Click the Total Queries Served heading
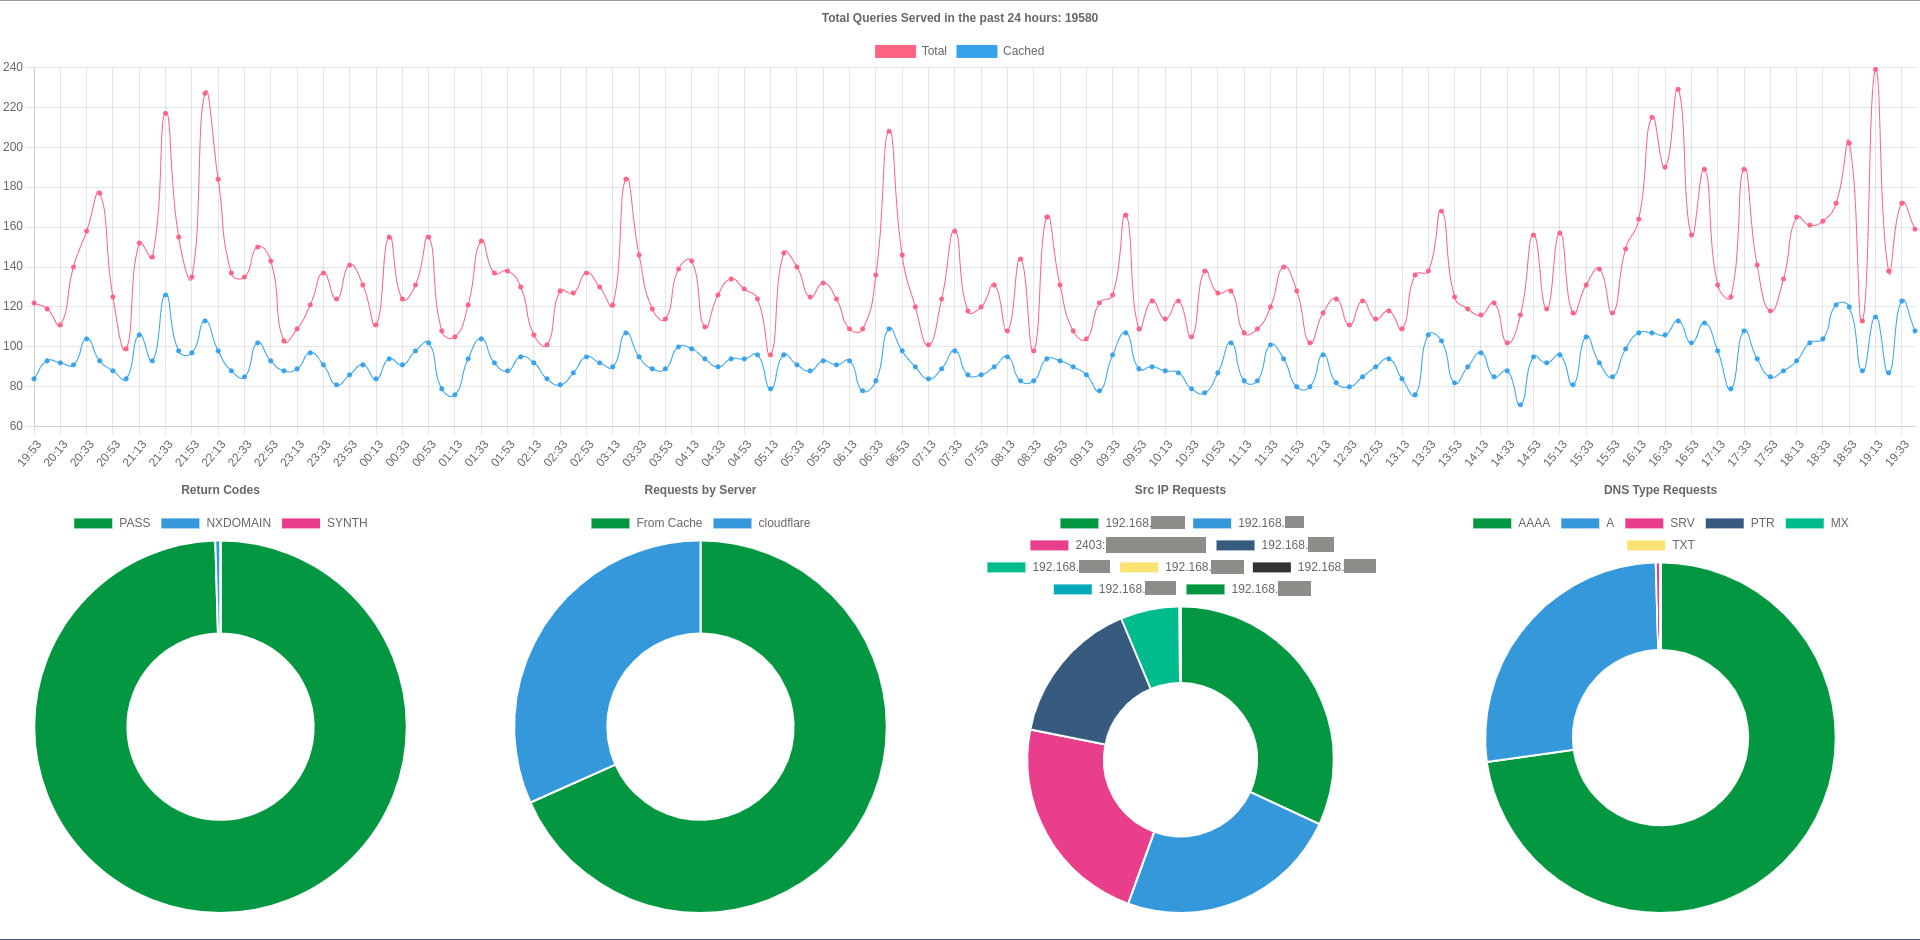Image resolution: width=1920 pixels, height=940 pixels. [x=960, y=18]
